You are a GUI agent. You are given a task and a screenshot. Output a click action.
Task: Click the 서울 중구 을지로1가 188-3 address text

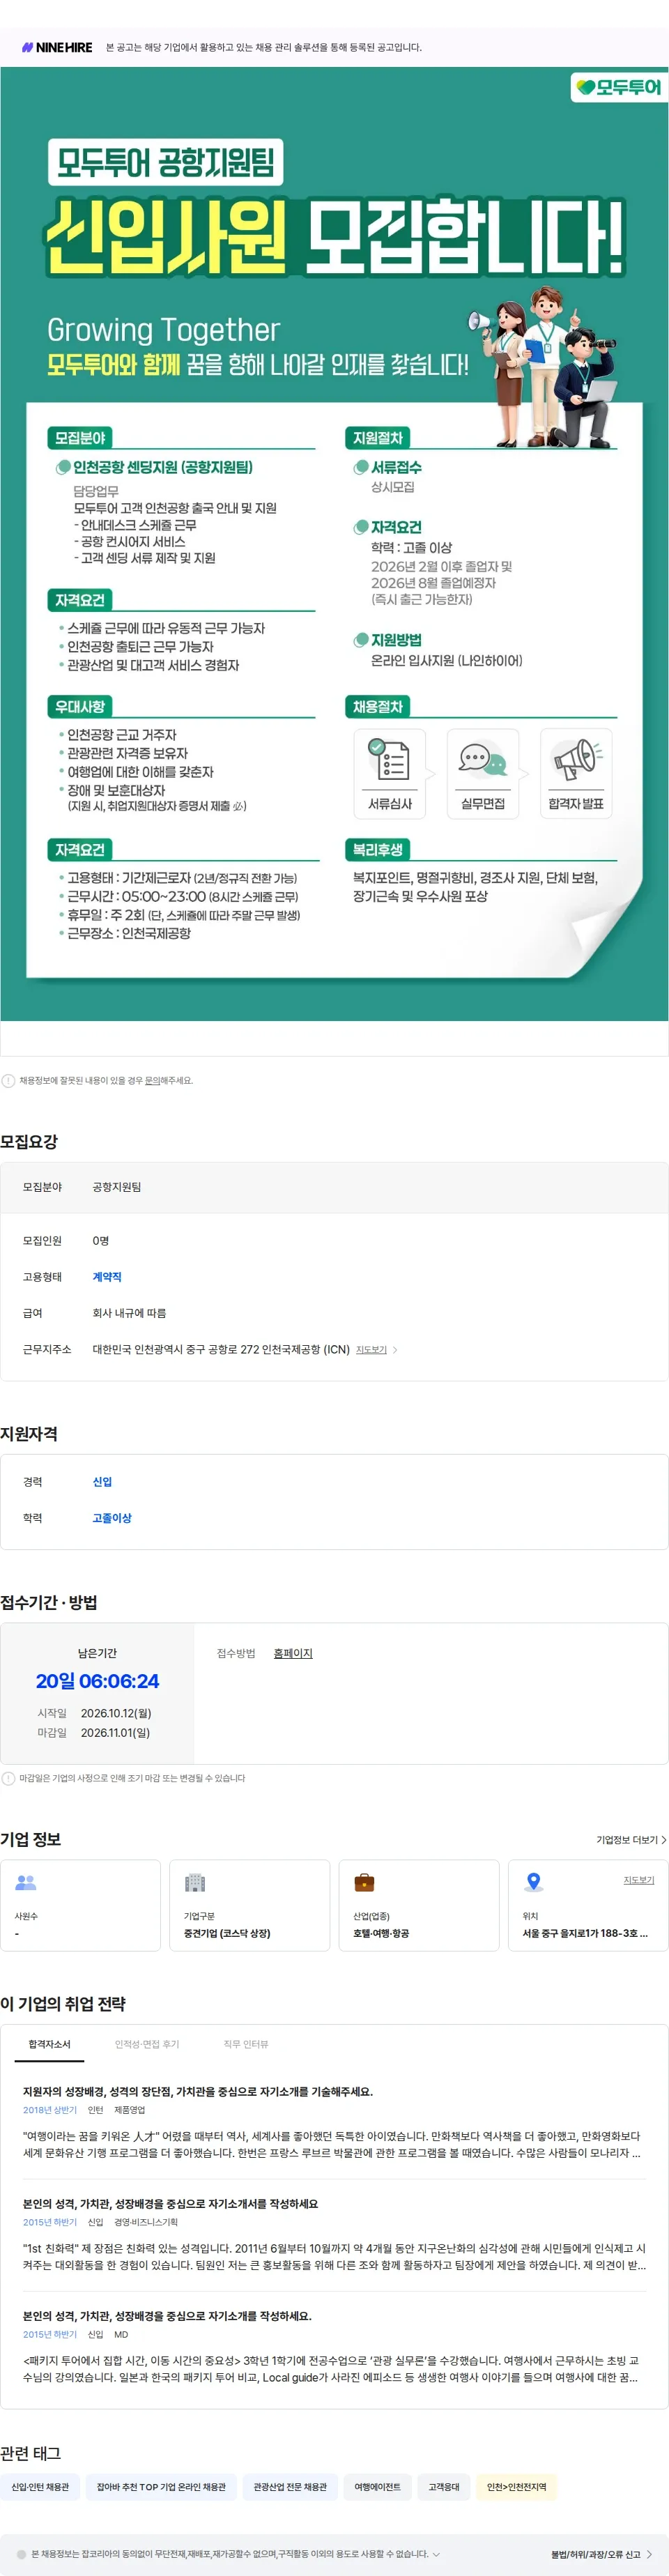coord(585,1933)
